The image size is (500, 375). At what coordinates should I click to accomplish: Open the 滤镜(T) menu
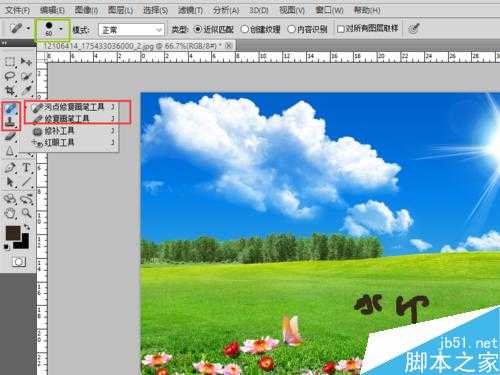(x=190, y=10)
